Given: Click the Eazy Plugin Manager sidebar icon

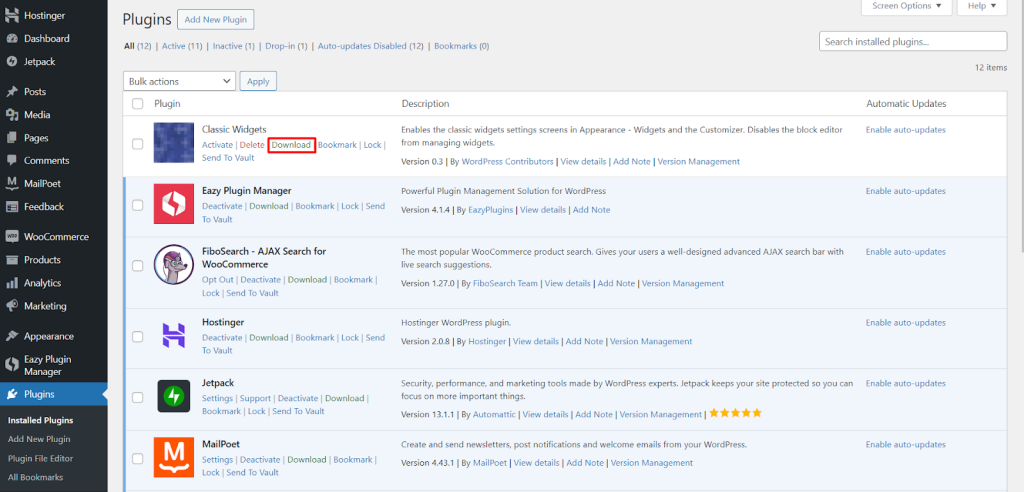Looking at the screenshot, I should coord(12,365).
